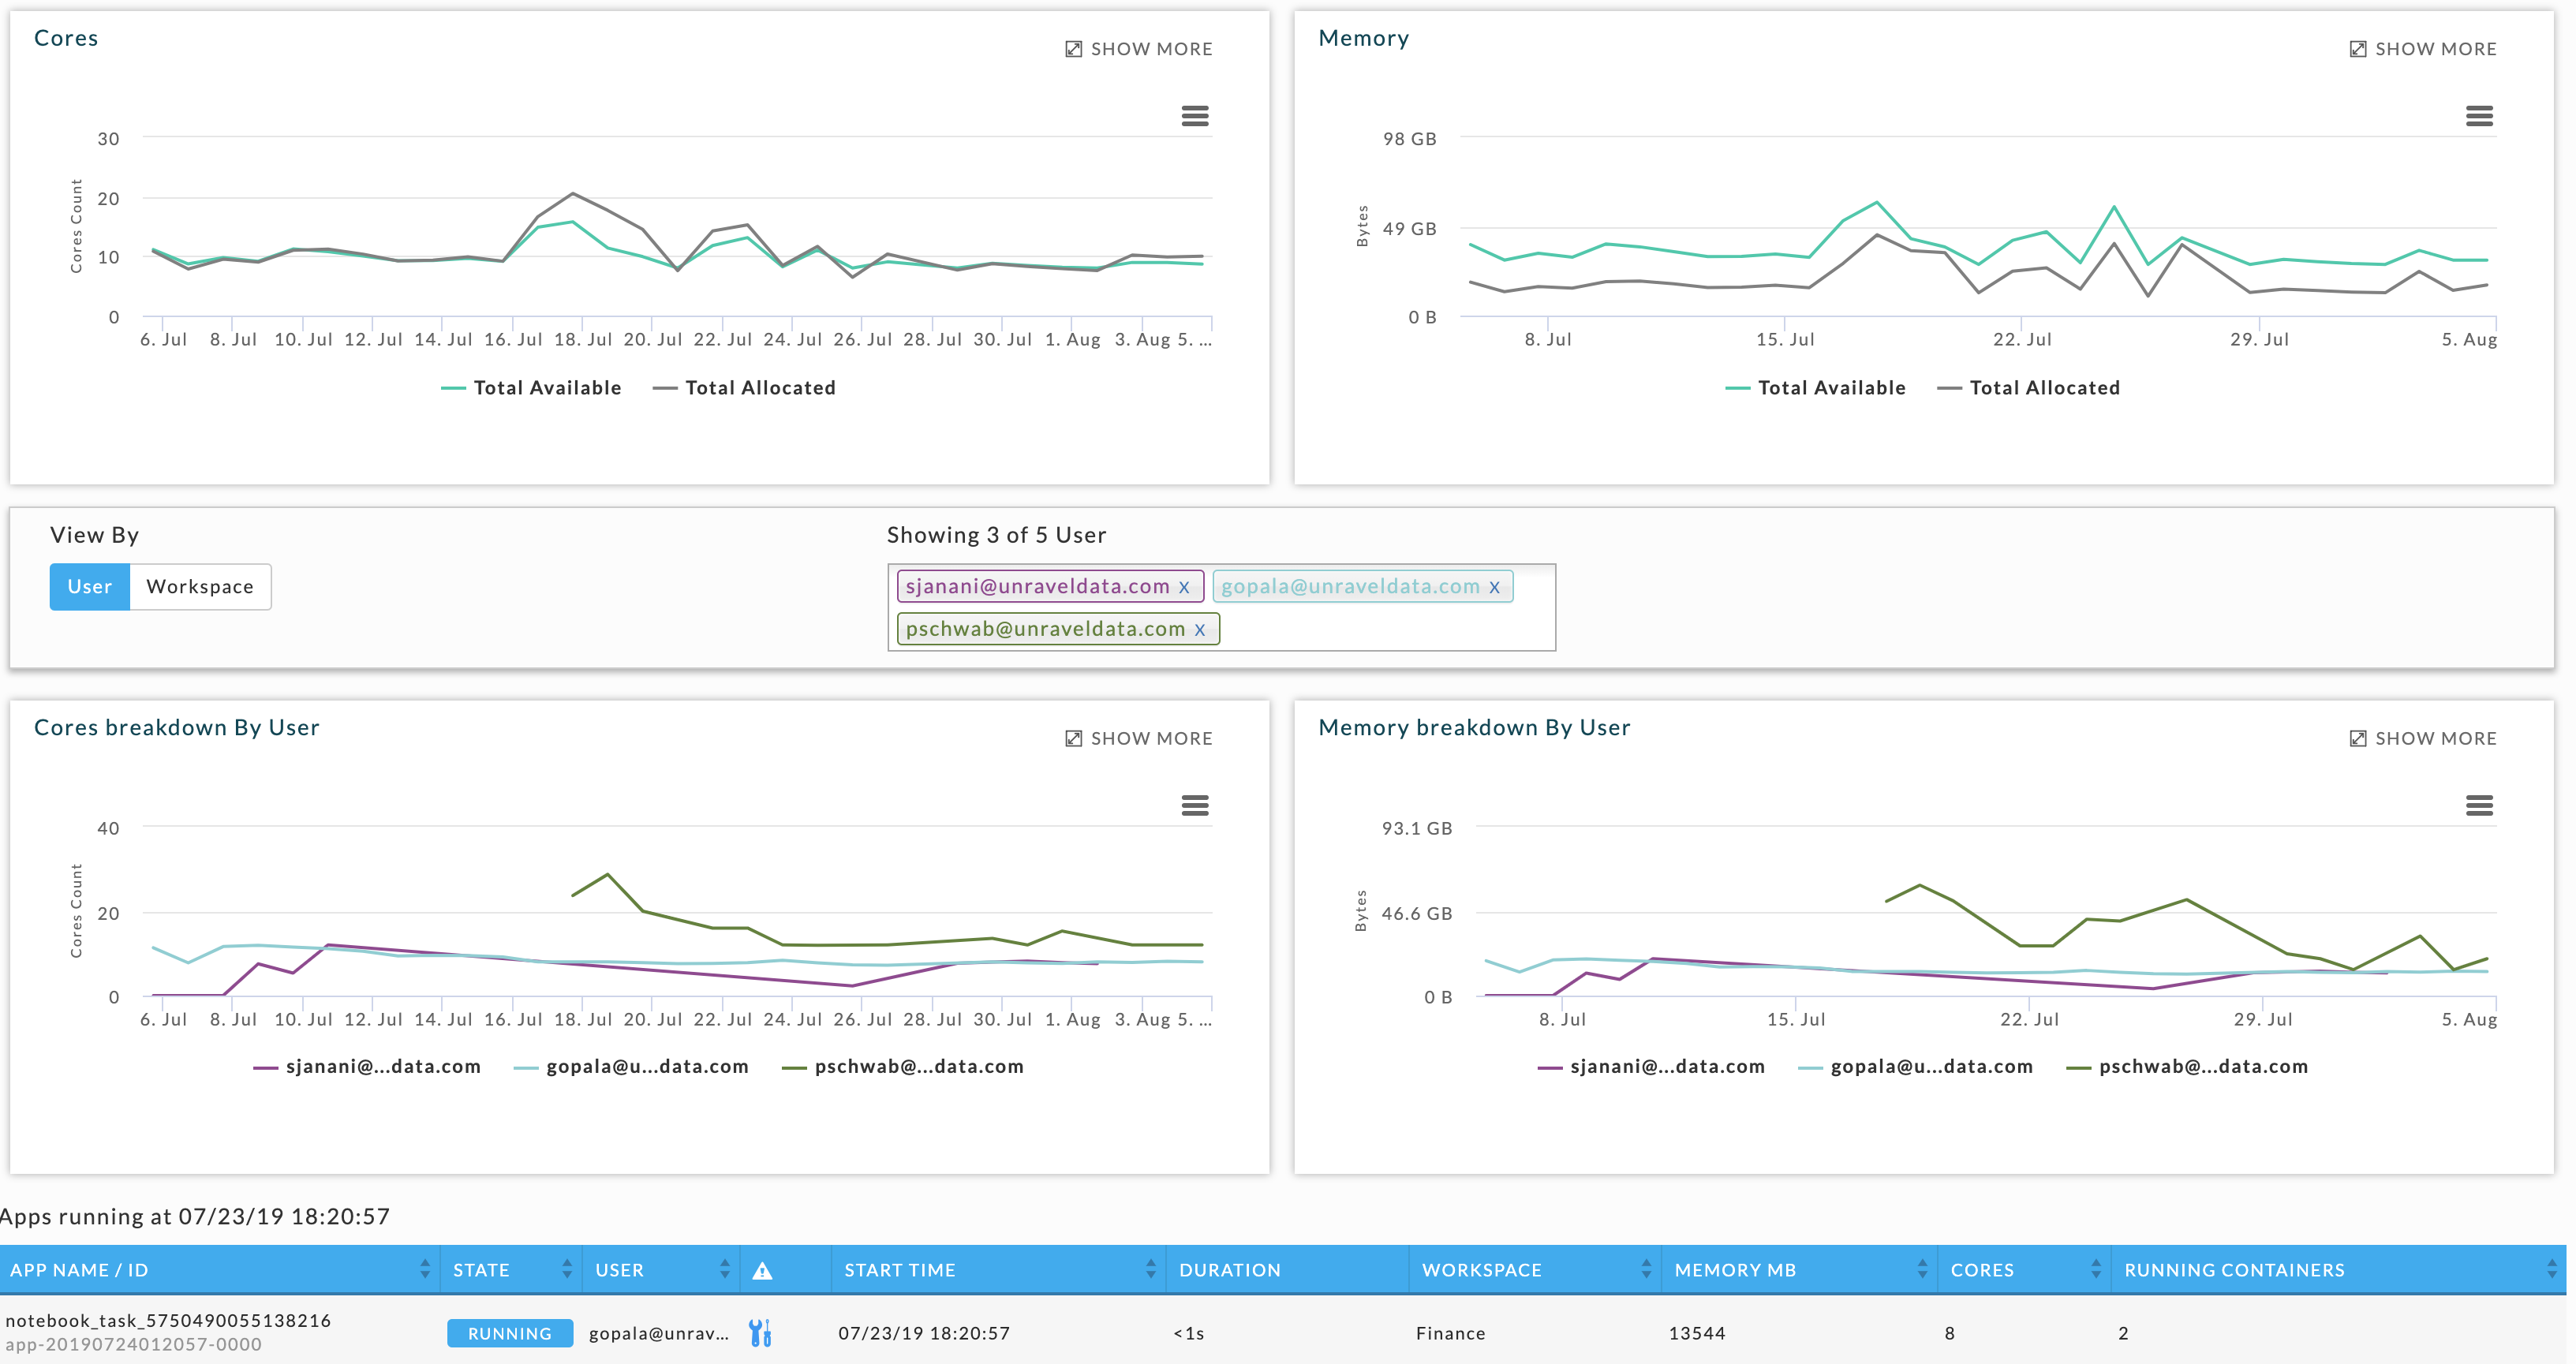Toggle pschwab series in Memory breakdown legend
Screen dimensions: 2576x1364
pyautogui.click(x=2187, y=1066)
